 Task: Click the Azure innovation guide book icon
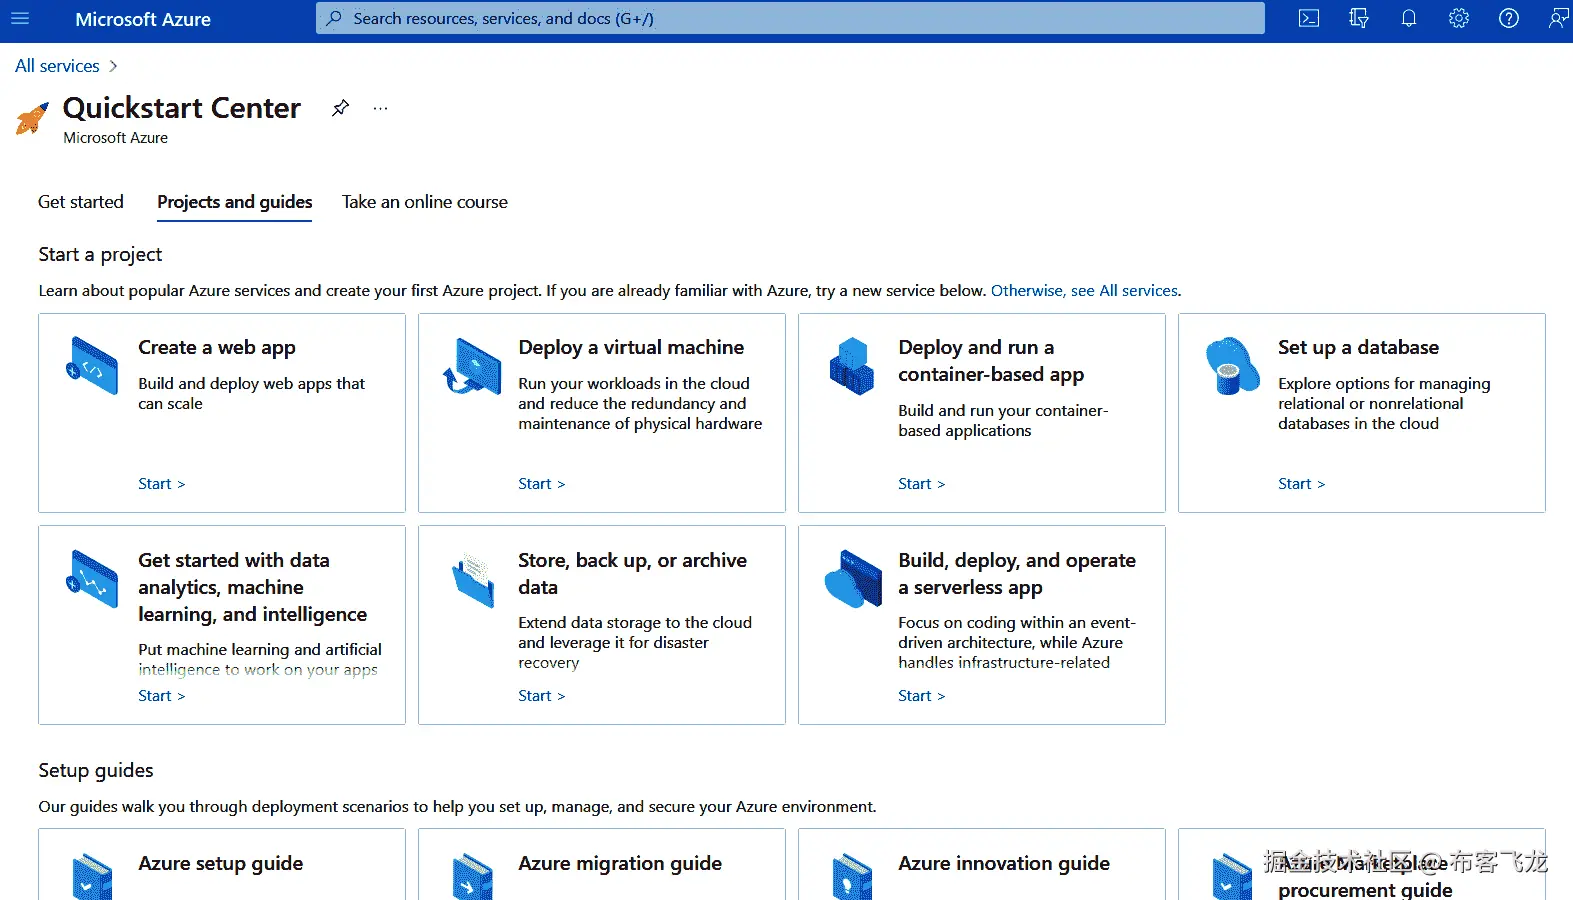[853, 877]
